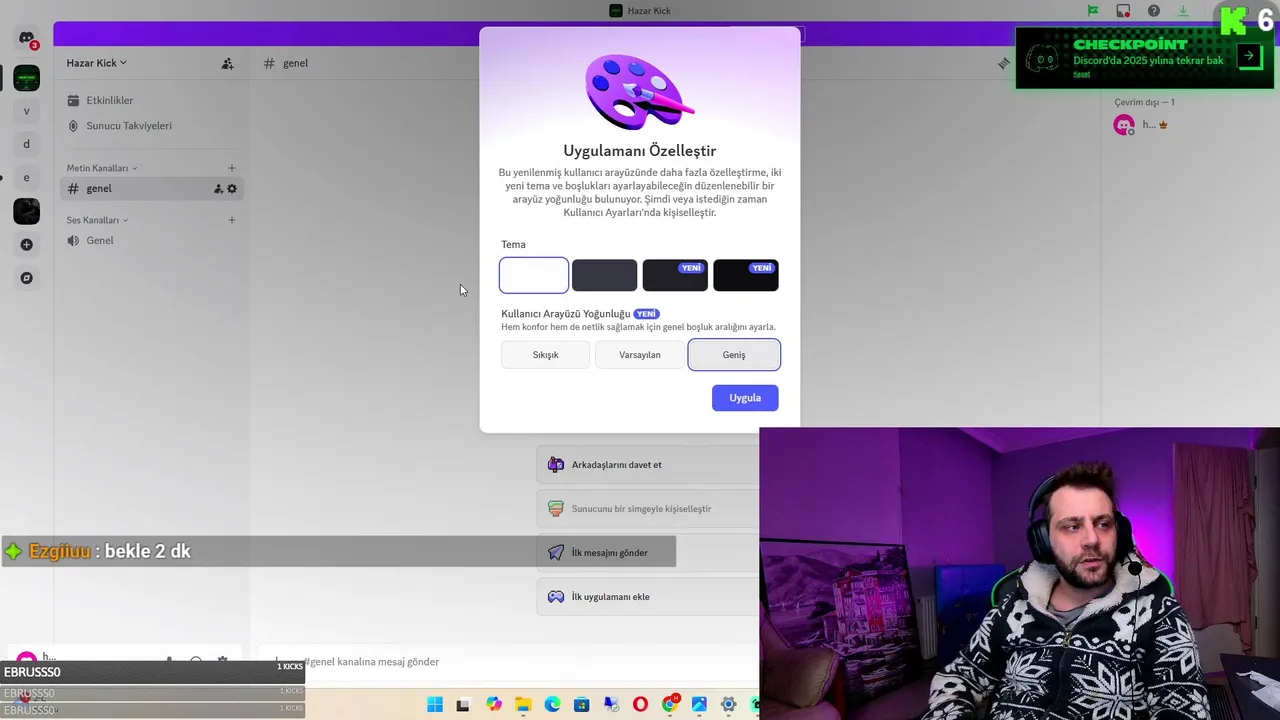Open Etkinlikler events item
The height and width of the screenshot is (720, 1280).
click(x=150, y=100)
